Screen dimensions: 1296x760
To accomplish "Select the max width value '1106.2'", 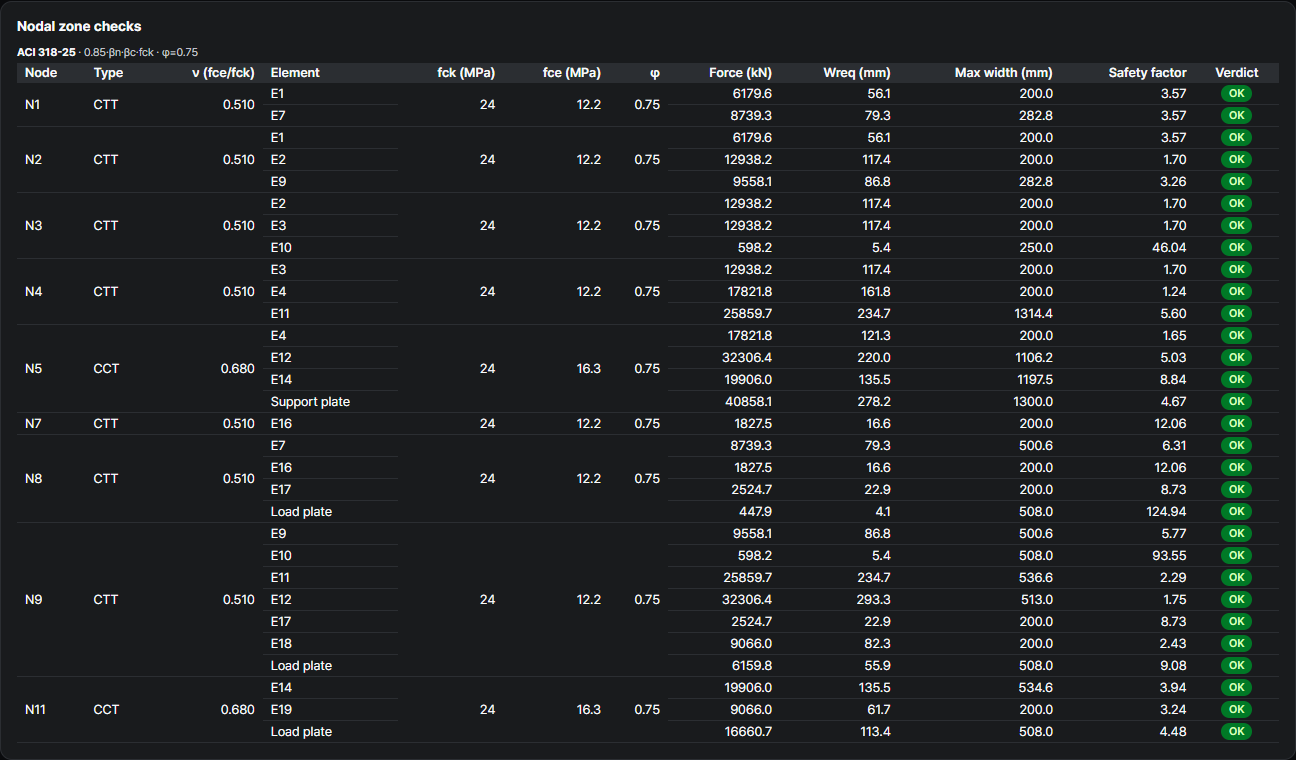I will [1033, 357].
